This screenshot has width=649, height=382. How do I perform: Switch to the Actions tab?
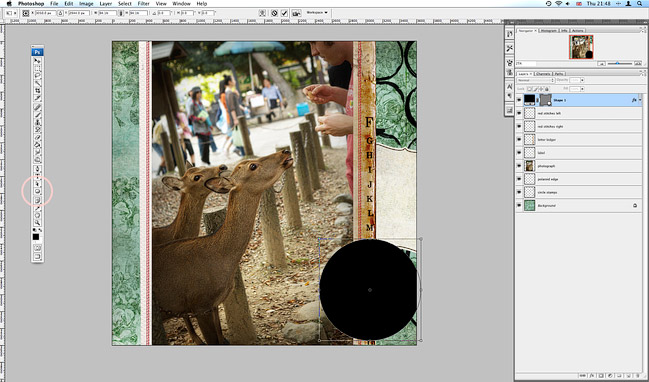pyautogui.click(x=578, y=31)
